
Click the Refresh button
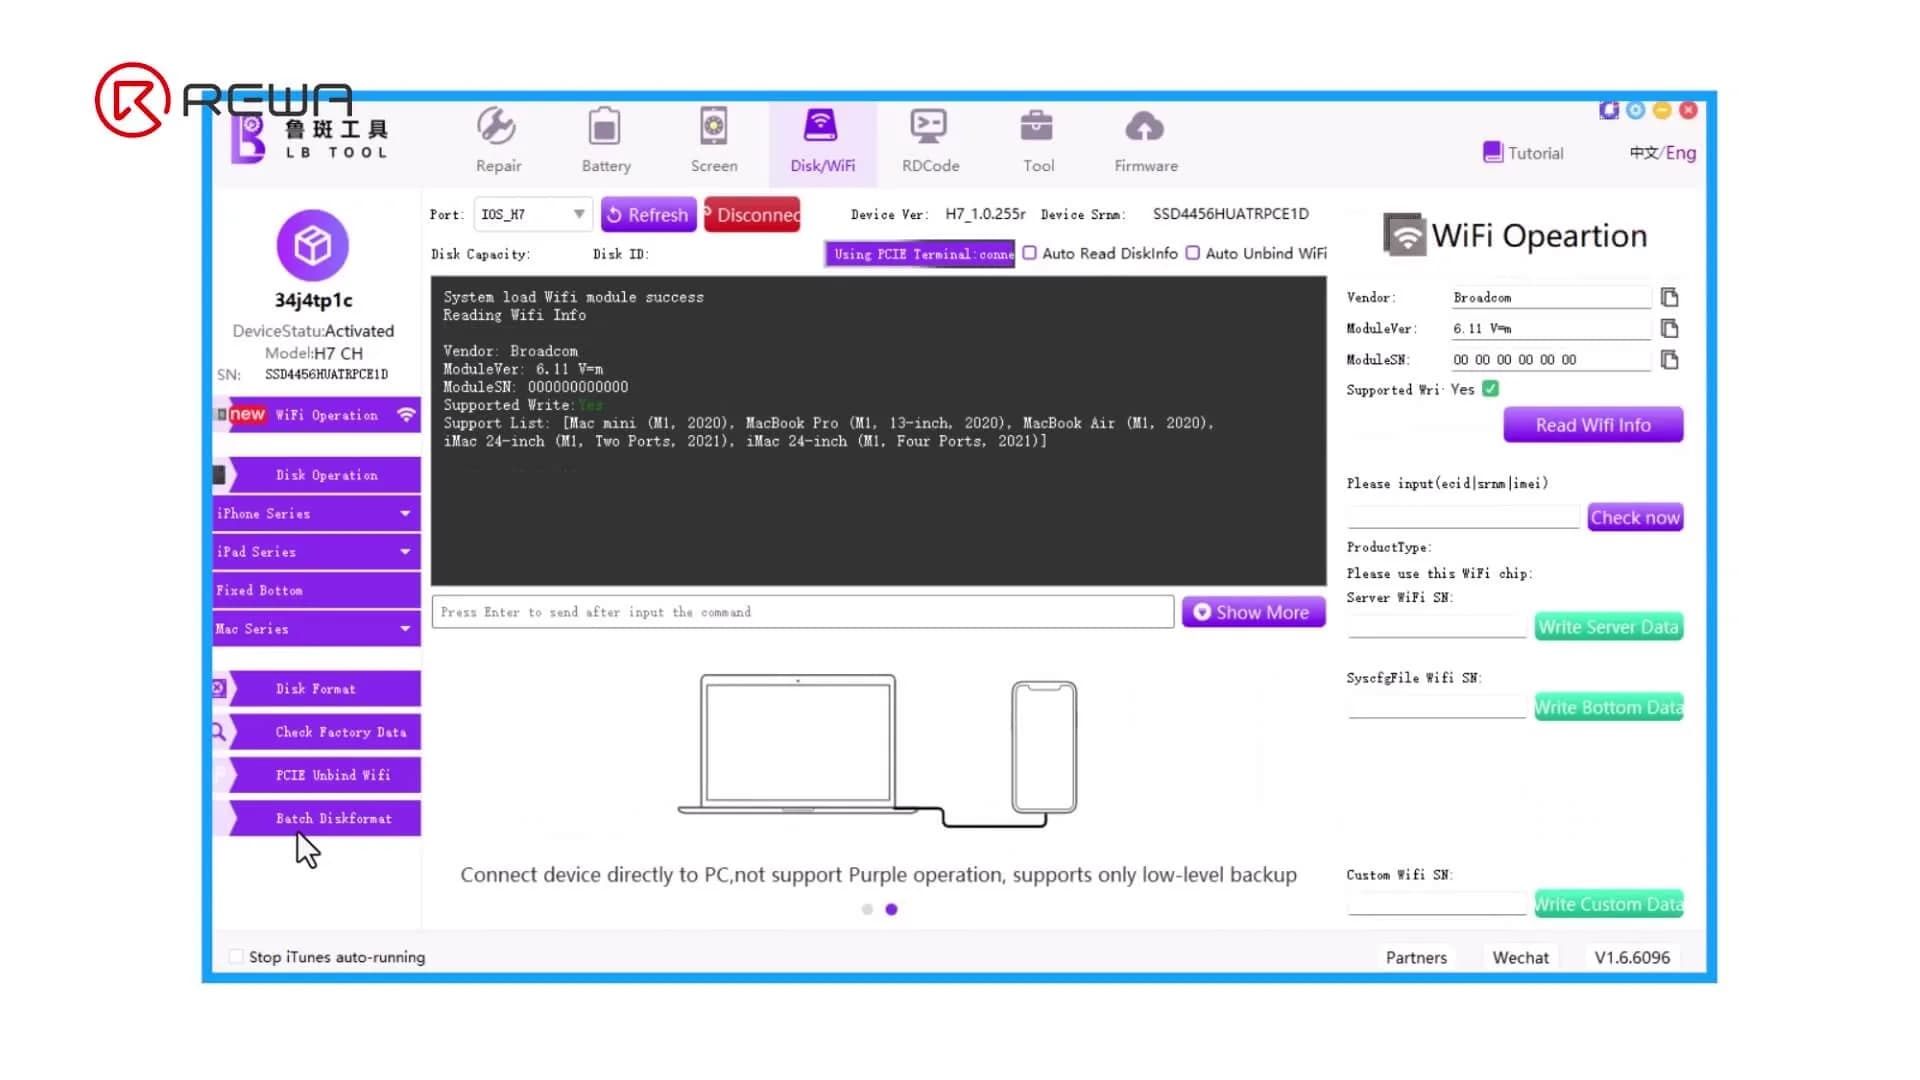[x=648, y=214]
